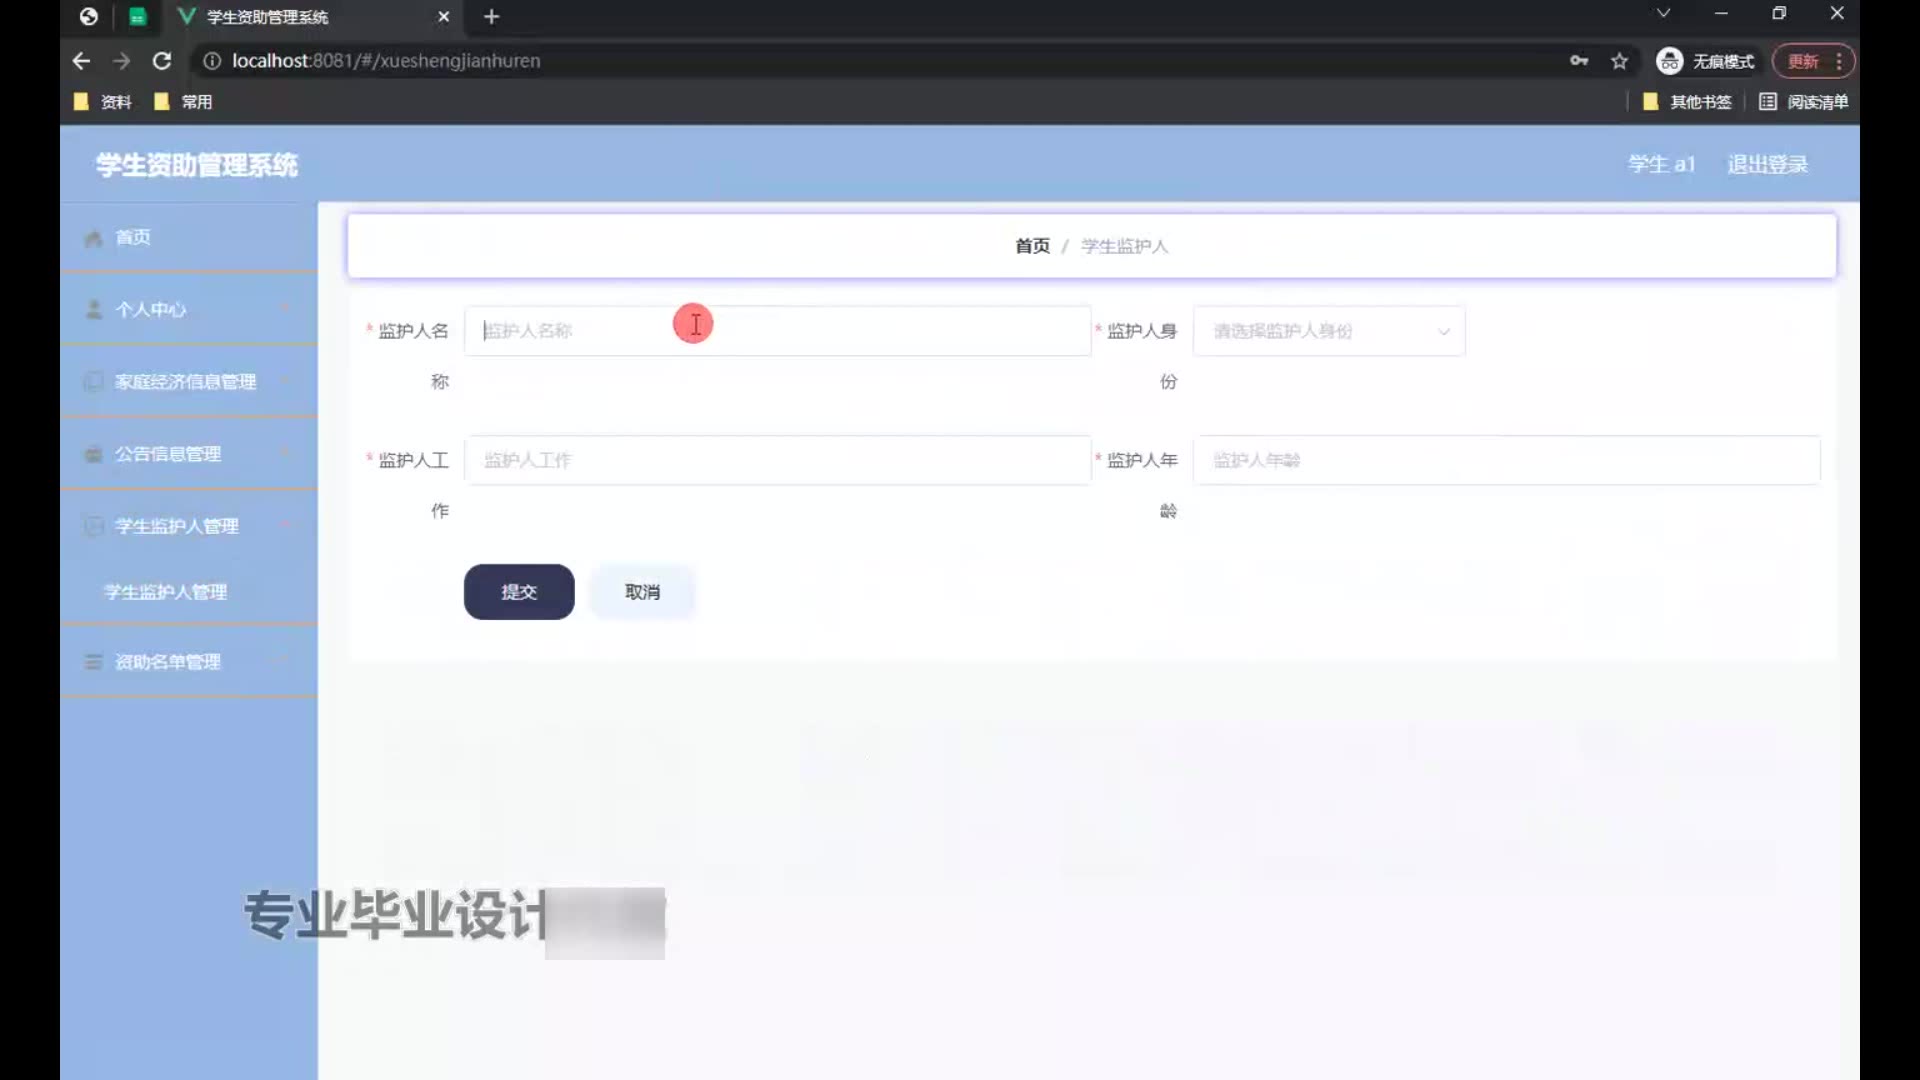Expand the 家庭经济信息管理 sidebar menu
Image resolution: width=1920 pixels, height=1080 pixels.
click(189, 381)
